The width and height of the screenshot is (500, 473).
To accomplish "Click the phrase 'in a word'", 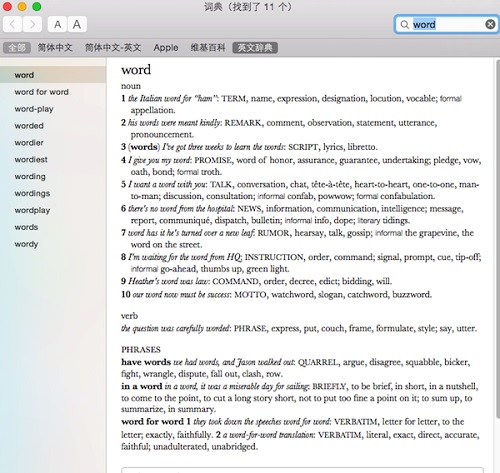I will [x=142, y=386].
